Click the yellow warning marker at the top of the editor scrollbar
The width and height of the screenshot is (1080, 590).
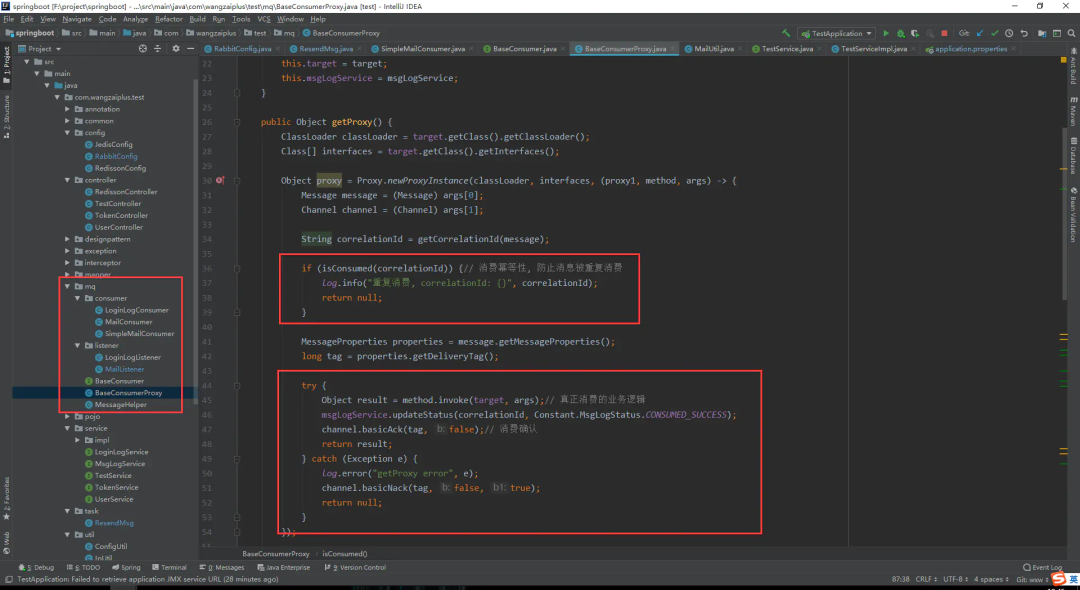[x=1063, y=61]
